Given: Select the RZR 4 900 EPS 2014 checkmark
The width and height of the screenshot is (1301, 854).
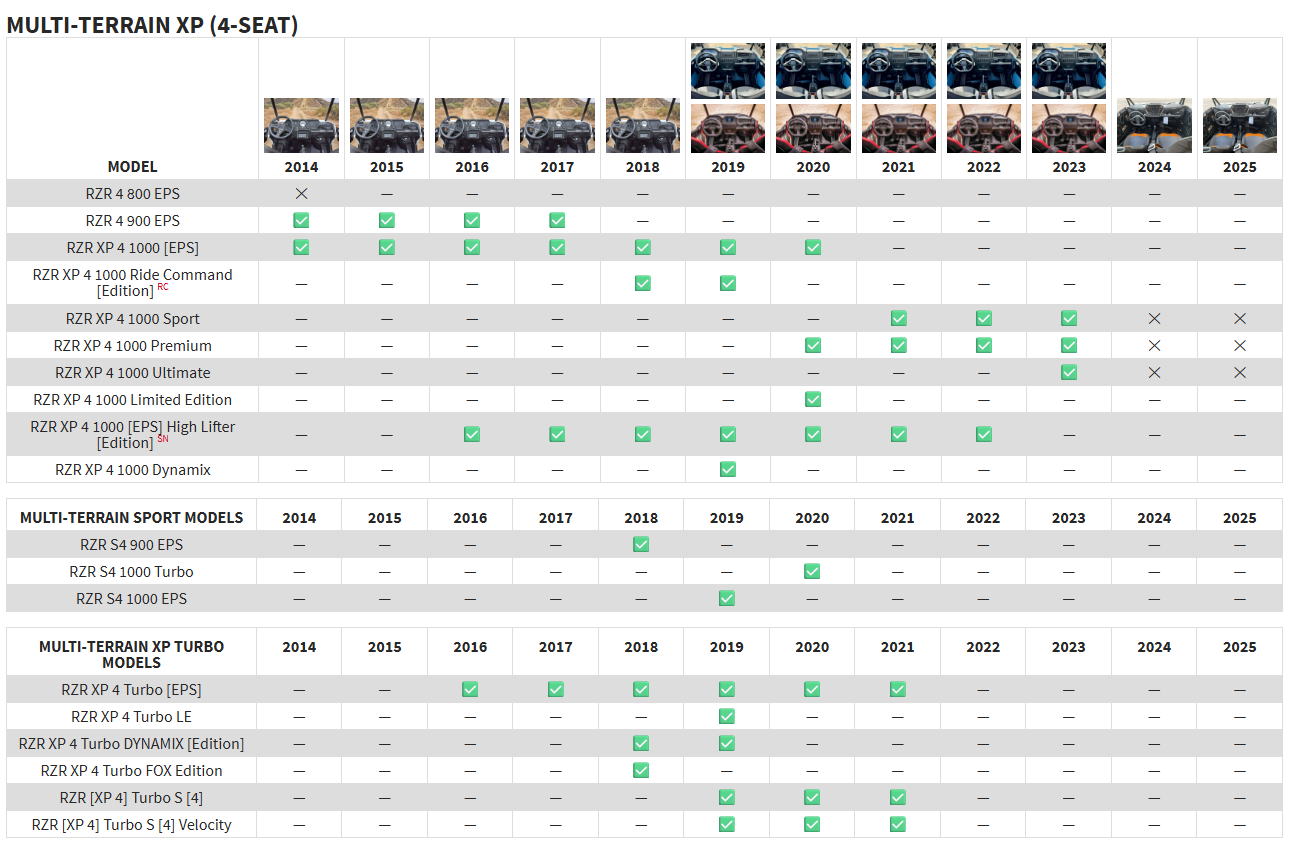Looking at the screenshot, I should [x=301, y=220].
